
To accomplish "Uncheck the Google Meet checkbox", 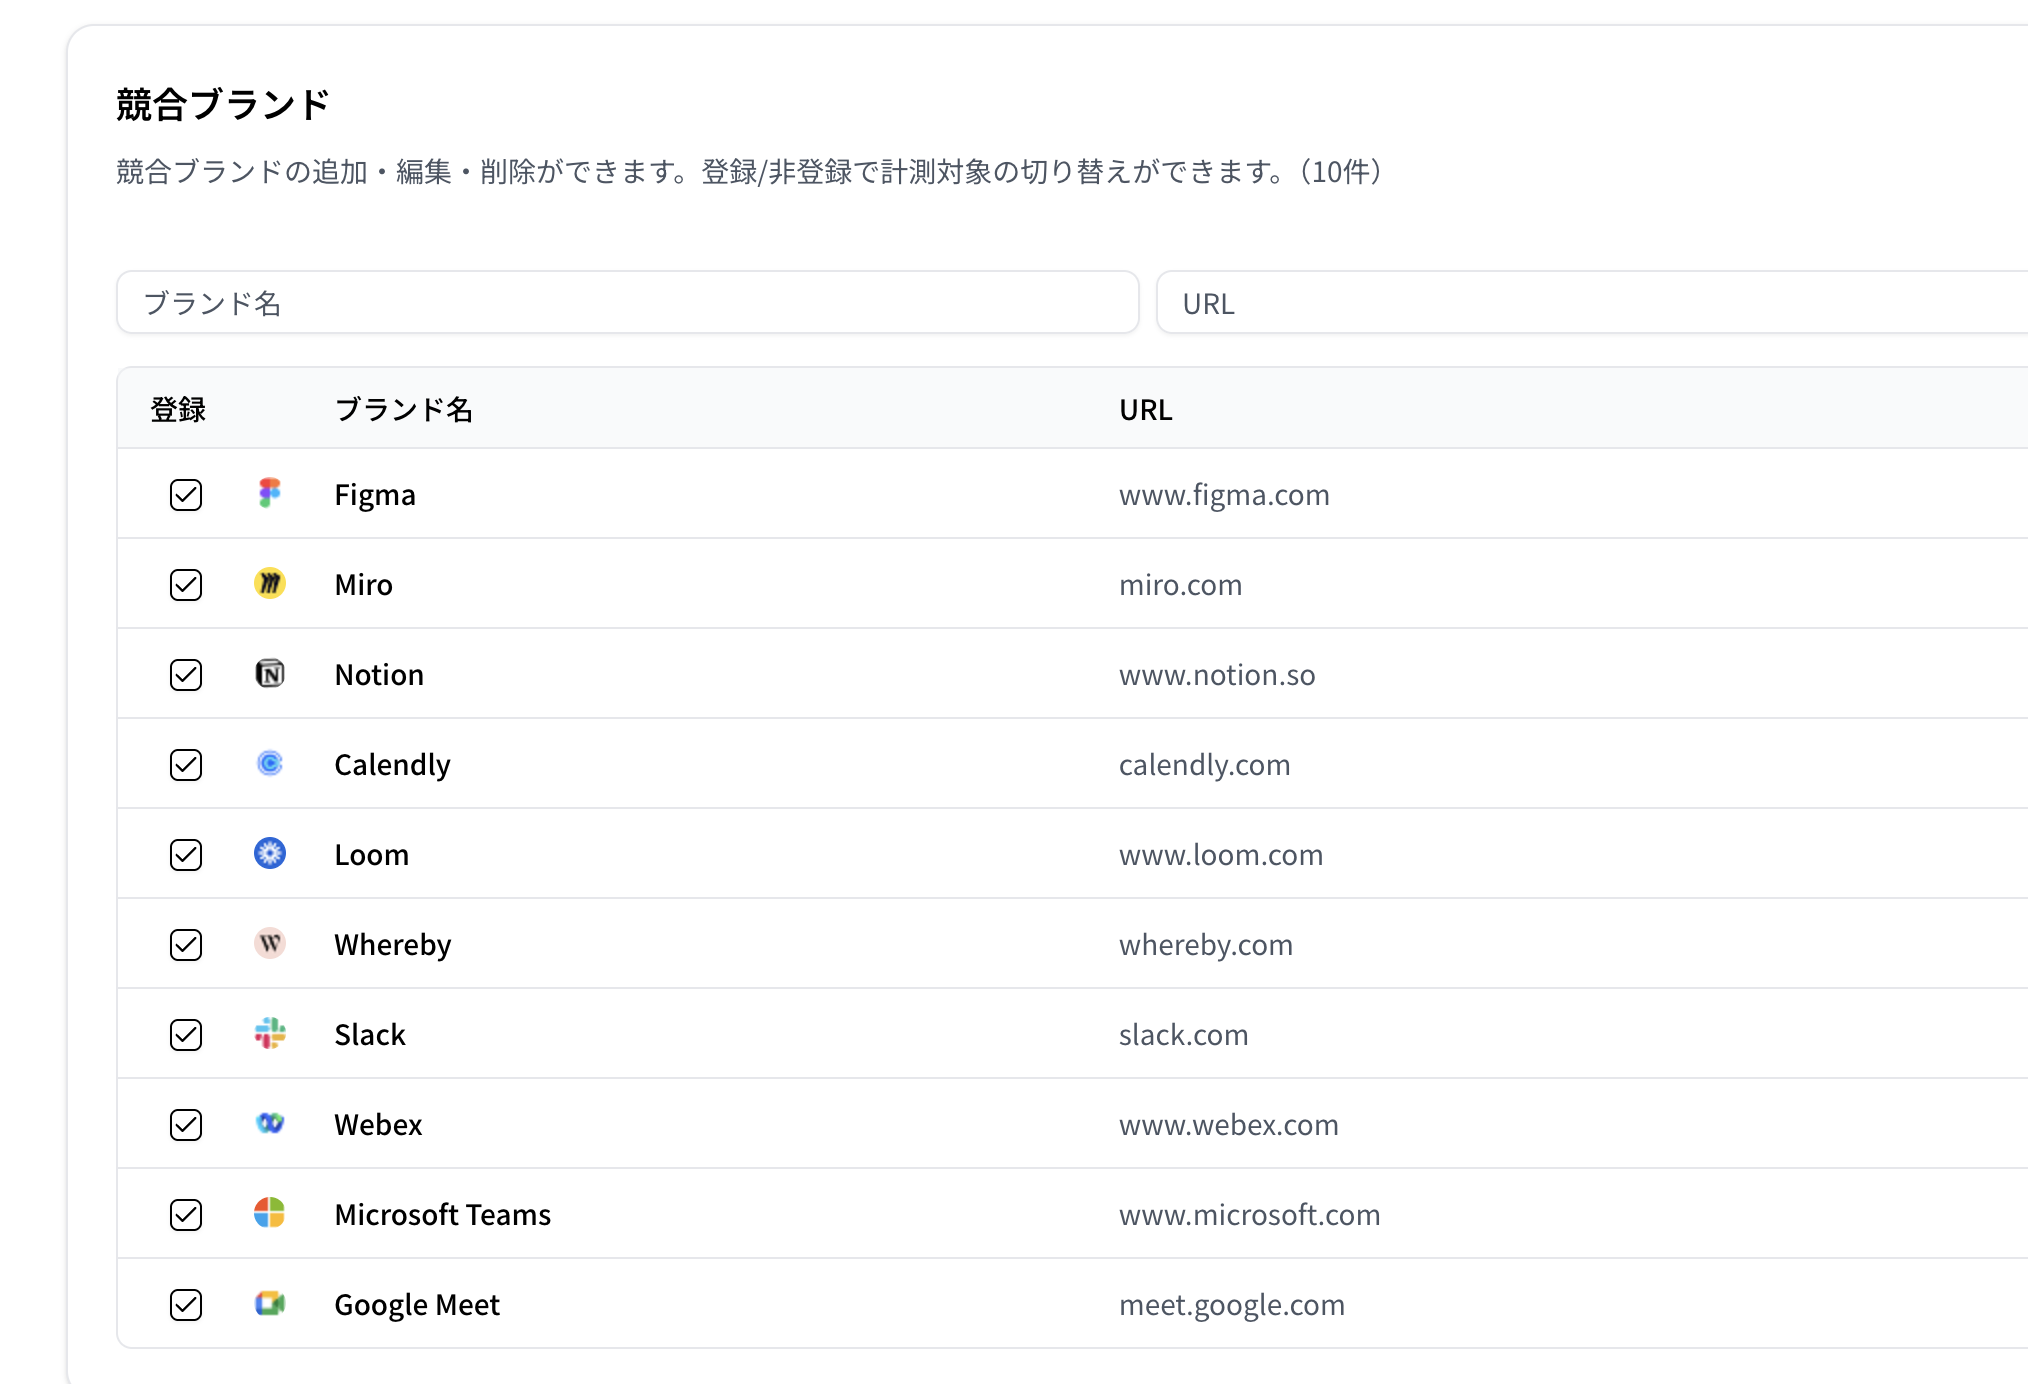I will [x=186, y=1305].
